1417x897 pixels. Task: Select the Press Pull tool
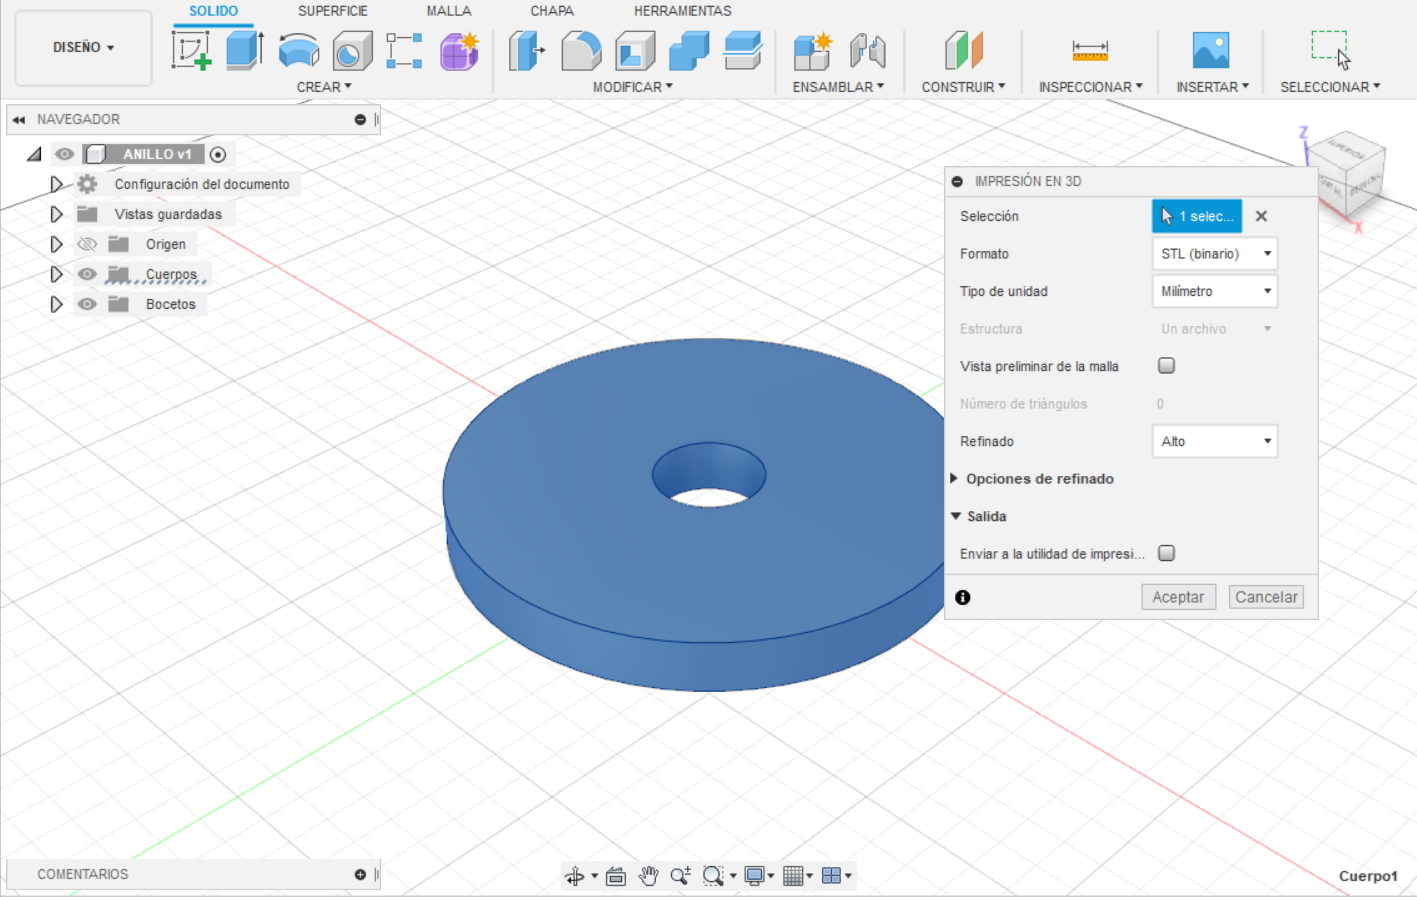(526, 50)
